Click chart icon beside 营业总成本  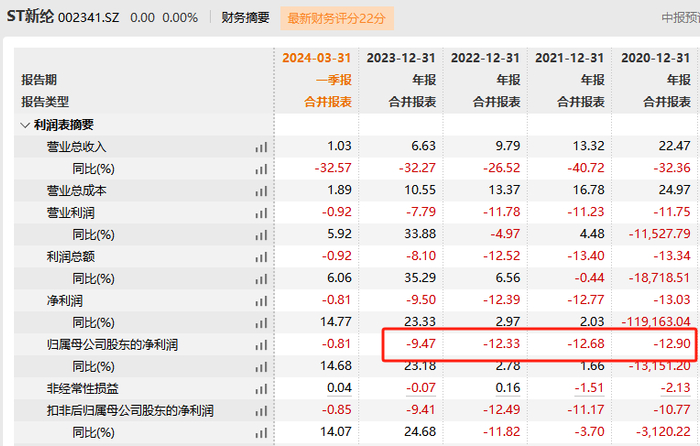pyautogui.click(x=262, y=191)
